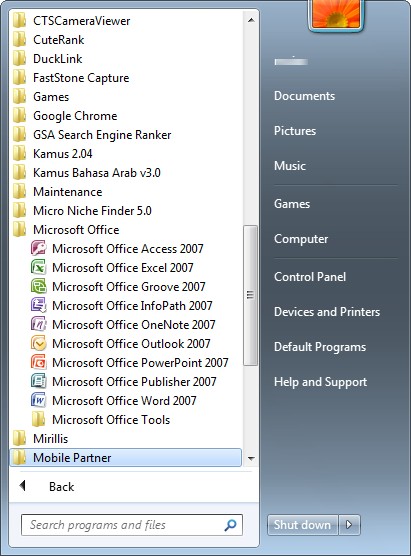Open Music from the right pane
411x556 pixels.
coord(290,166)
